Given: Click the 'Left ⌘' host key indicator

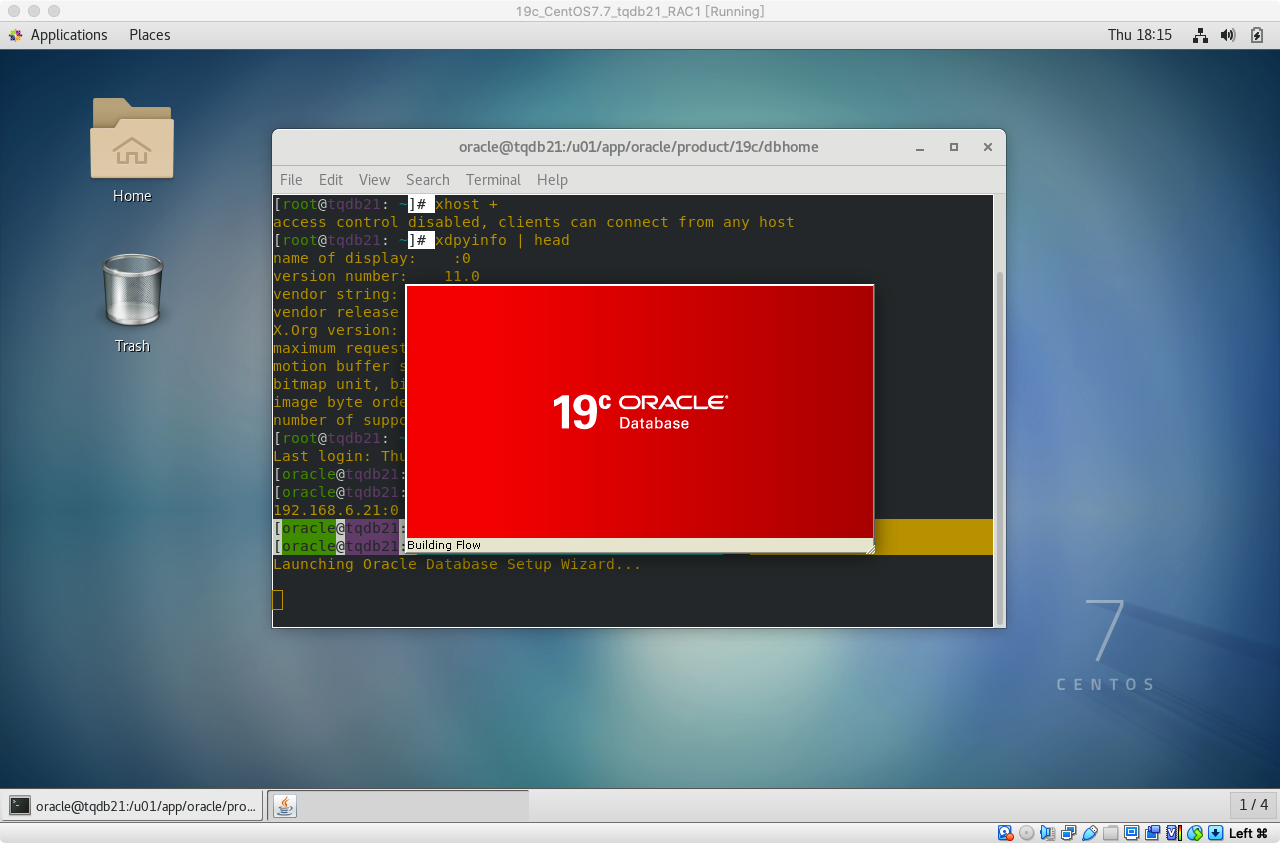Looking at the screenshot, I should (x=1248, y=833).
